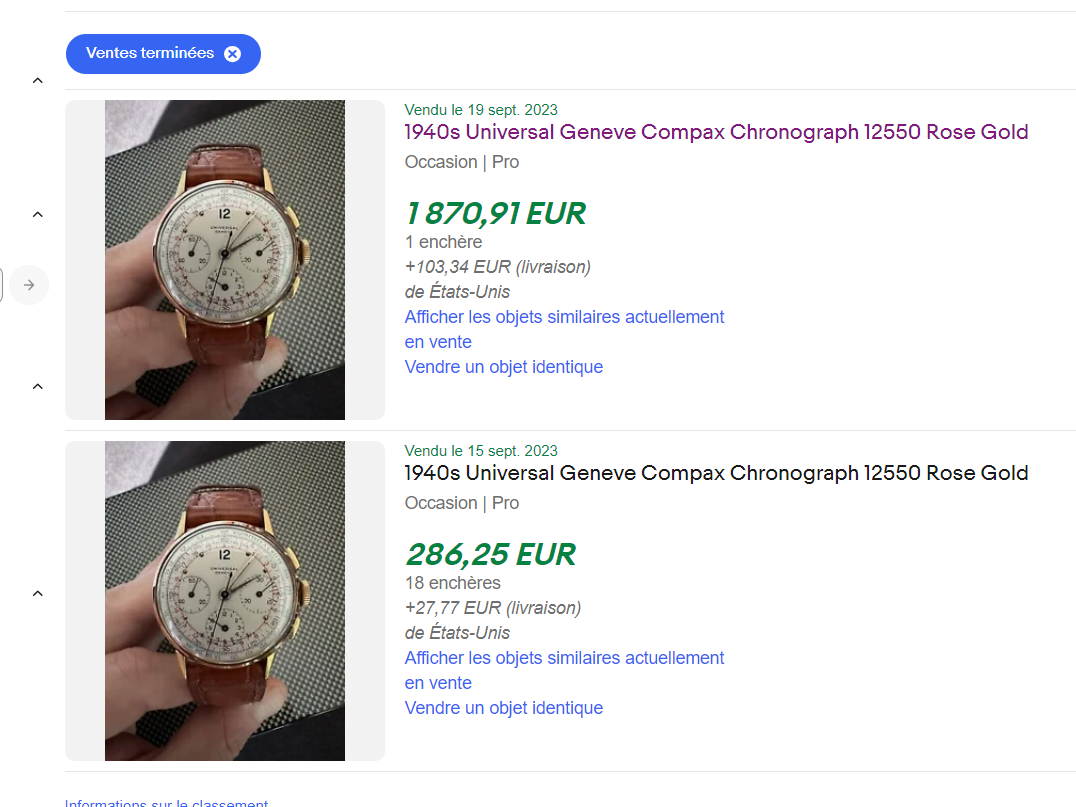
Task: Collapse the last chevron section in the left sidebar
Action: point(38,593)
